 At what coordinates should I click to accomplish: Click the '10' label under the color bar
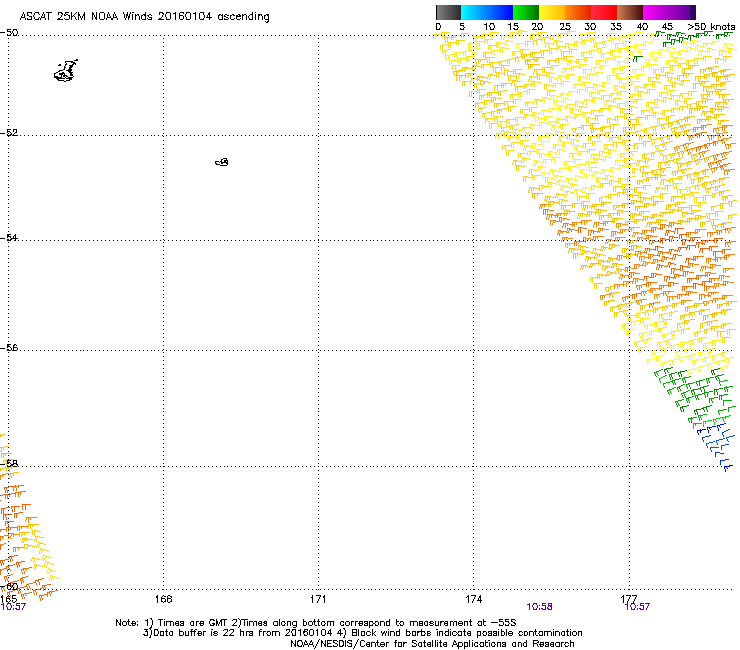coord(489,27)
